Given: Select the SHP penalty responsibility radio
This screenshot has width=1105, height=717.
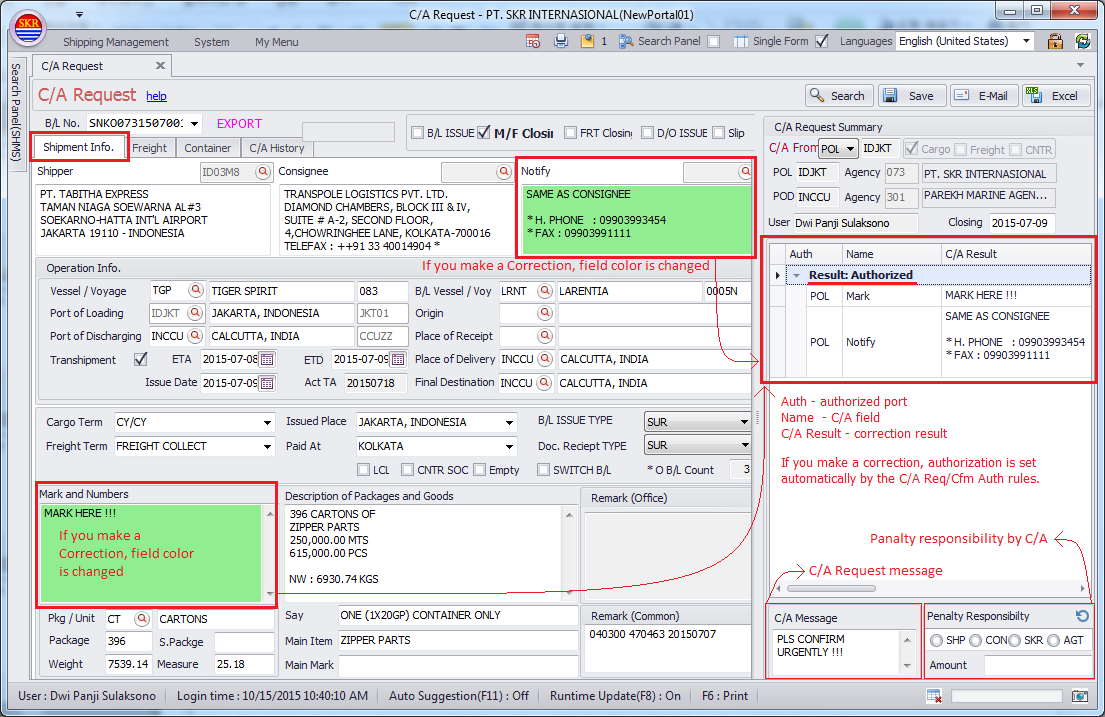Looking at the screenshot, I should (x=937, y=640).
